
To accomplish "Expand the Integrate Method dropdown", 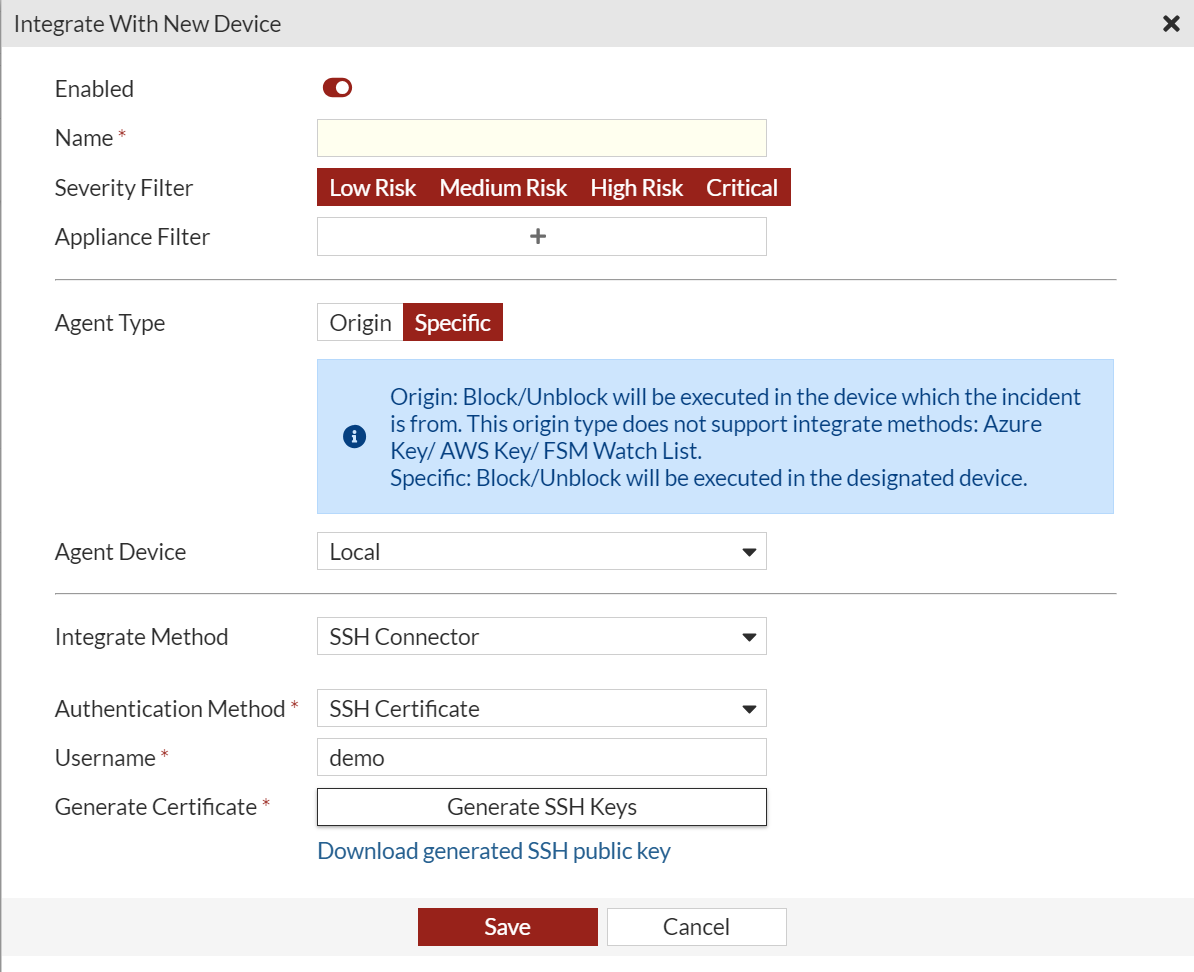I will [541, 637].
